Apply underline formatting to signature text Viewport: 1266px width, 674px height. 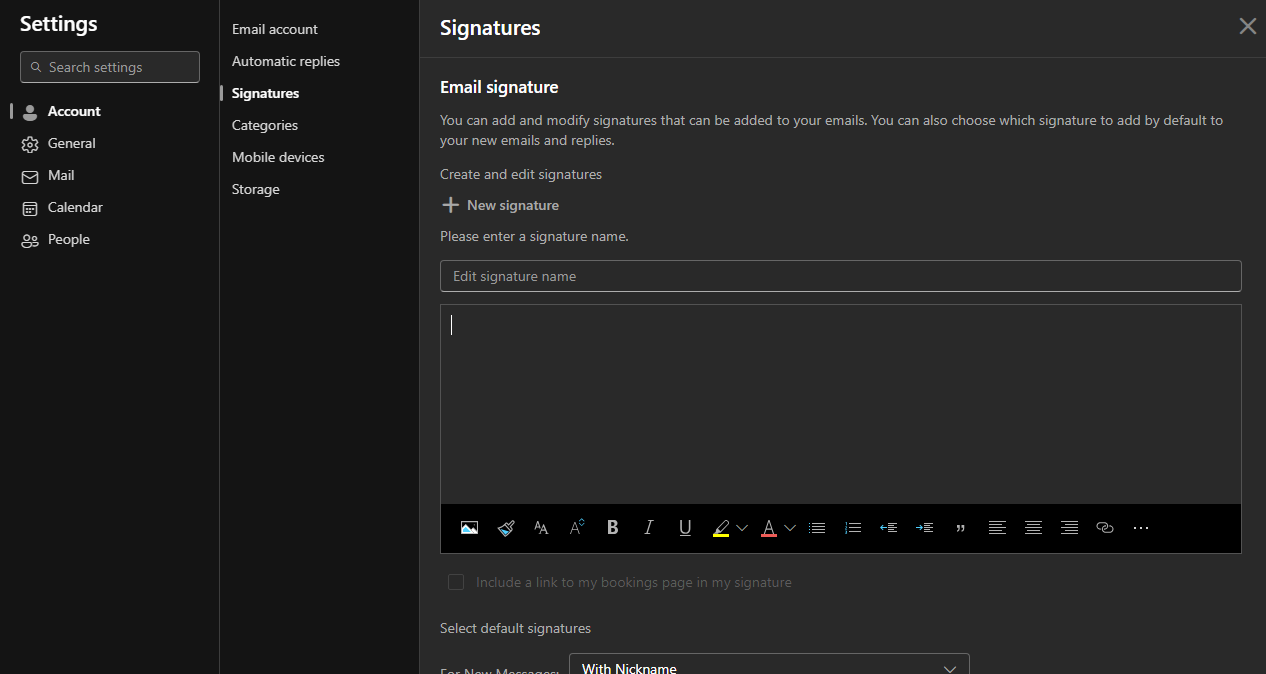tap(685, 528)
